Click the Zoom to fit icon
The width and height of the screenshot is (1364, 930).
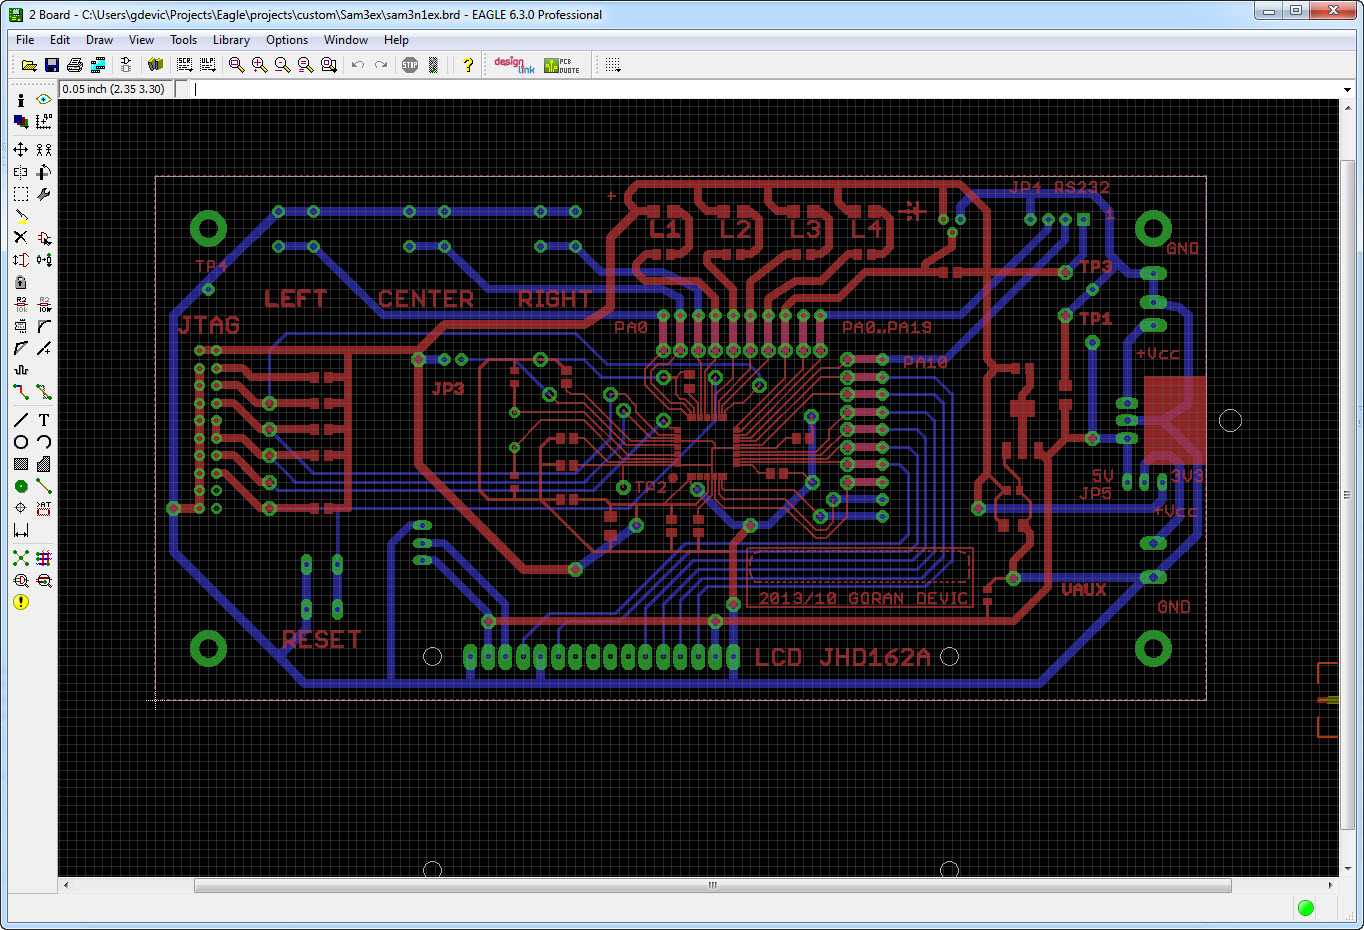tap(236, 65)
